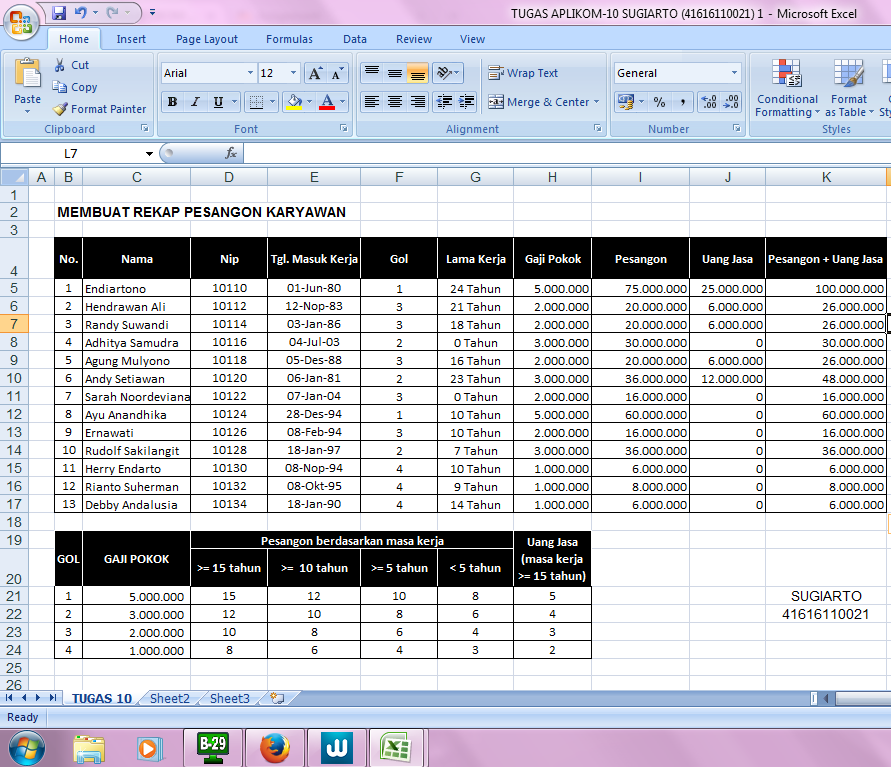Click Merge & Center button
Image resolution: width=891 pixels, height=767 pixels.
(x=539, y=102)
